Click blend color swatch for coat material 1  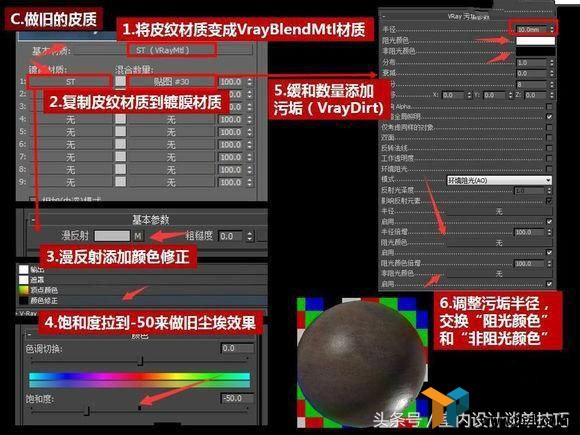[x=120, y=81]
